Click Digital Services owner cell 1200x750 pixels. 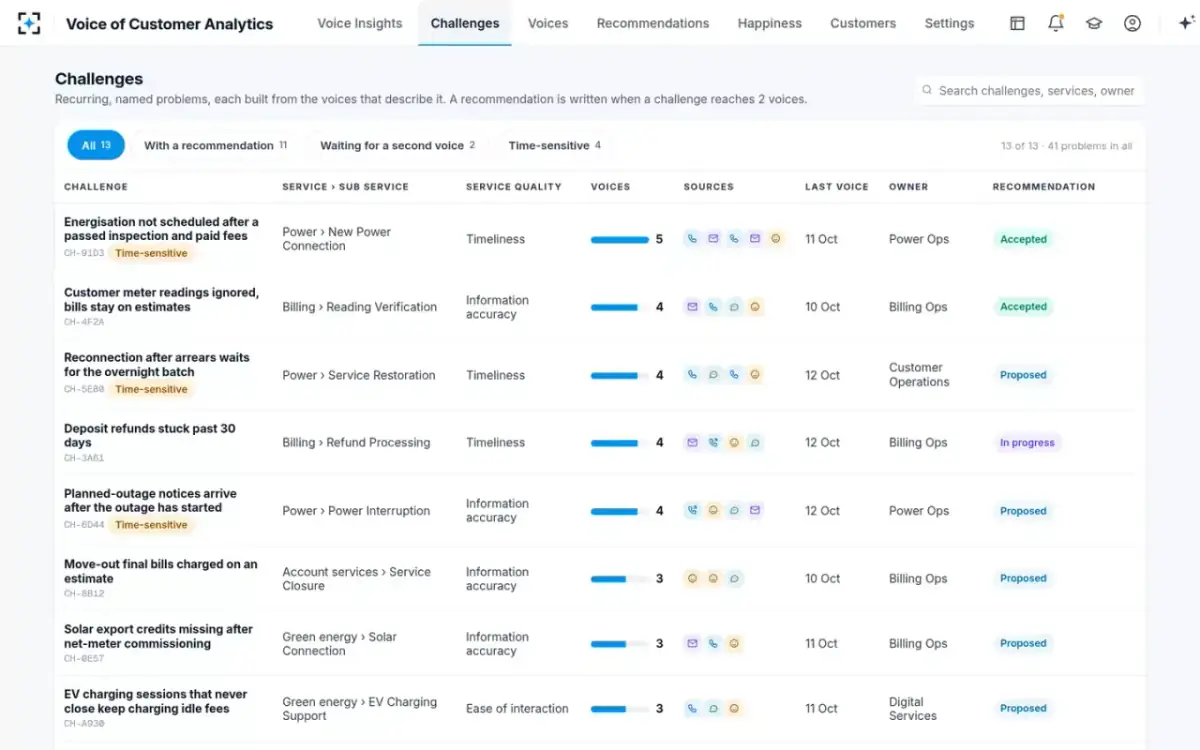(913, 708)
